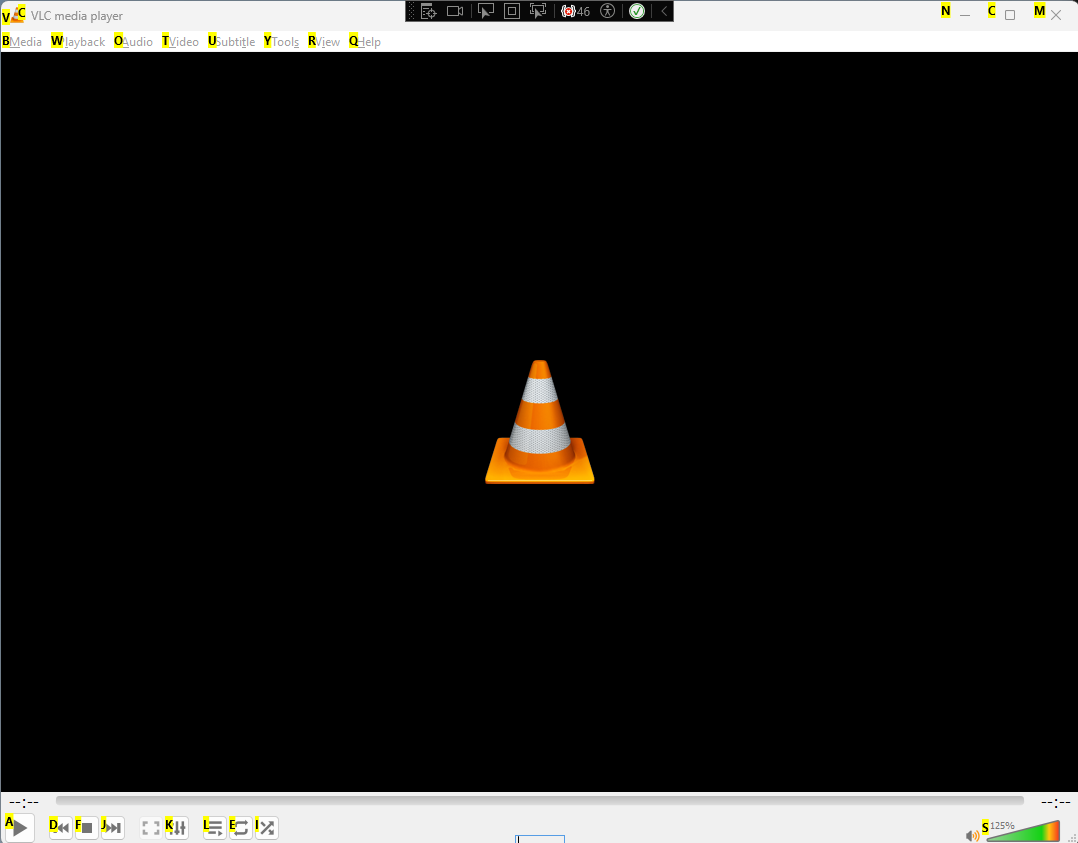Open the View menu
Image resolution: width=1078 pixels, height=843 pixels.
[324, 42]
